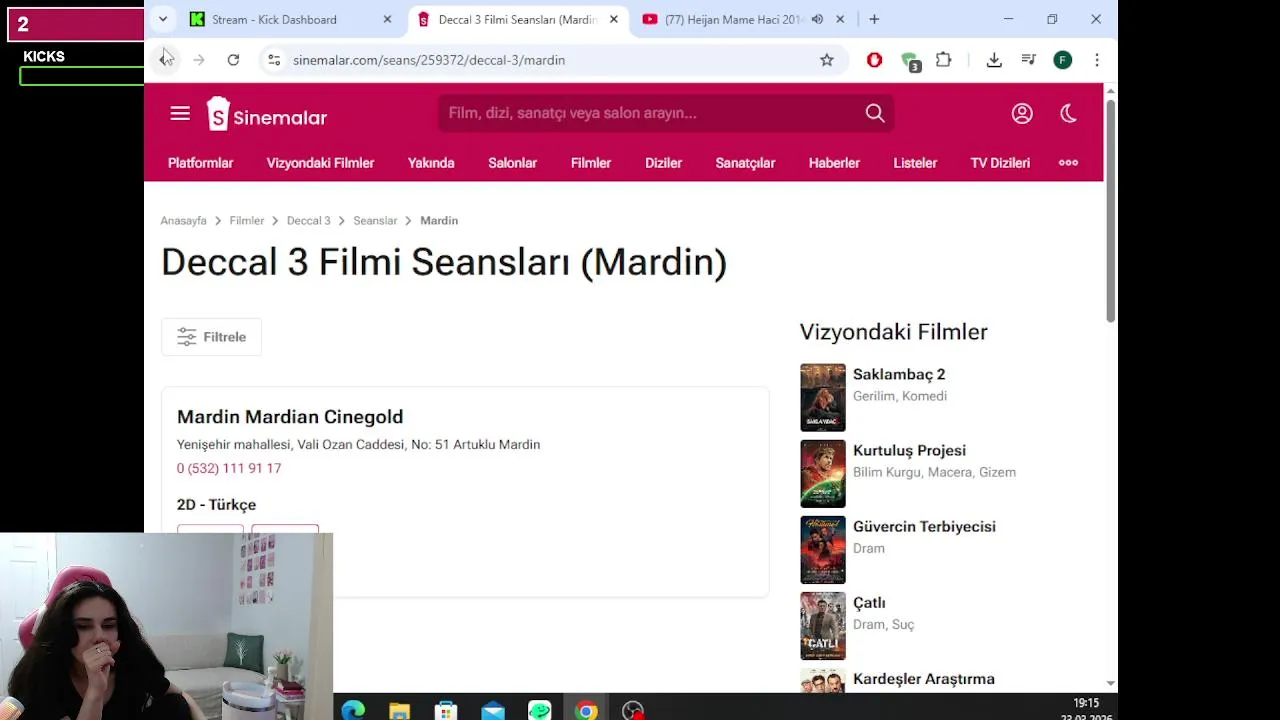Open the Saklambaç 2 poster thumbnail
1280x720 pixels.
[x=823, y=398]
